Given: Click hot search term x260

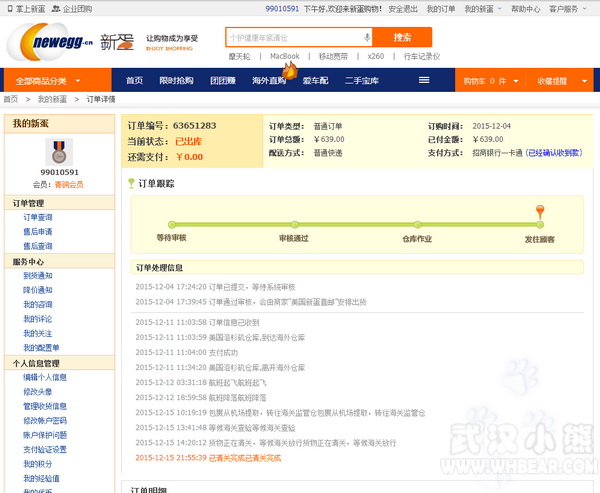Looking at the screenshot, I should (375, 56).
